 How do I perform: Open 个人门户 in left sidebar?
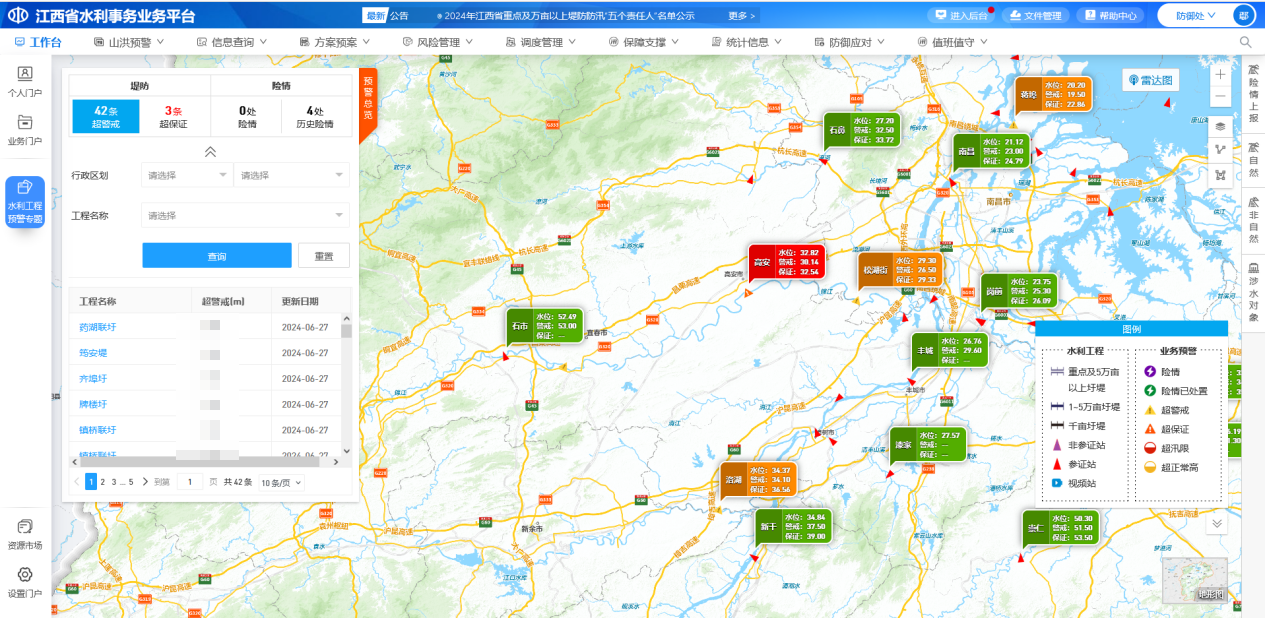(25, 81)
